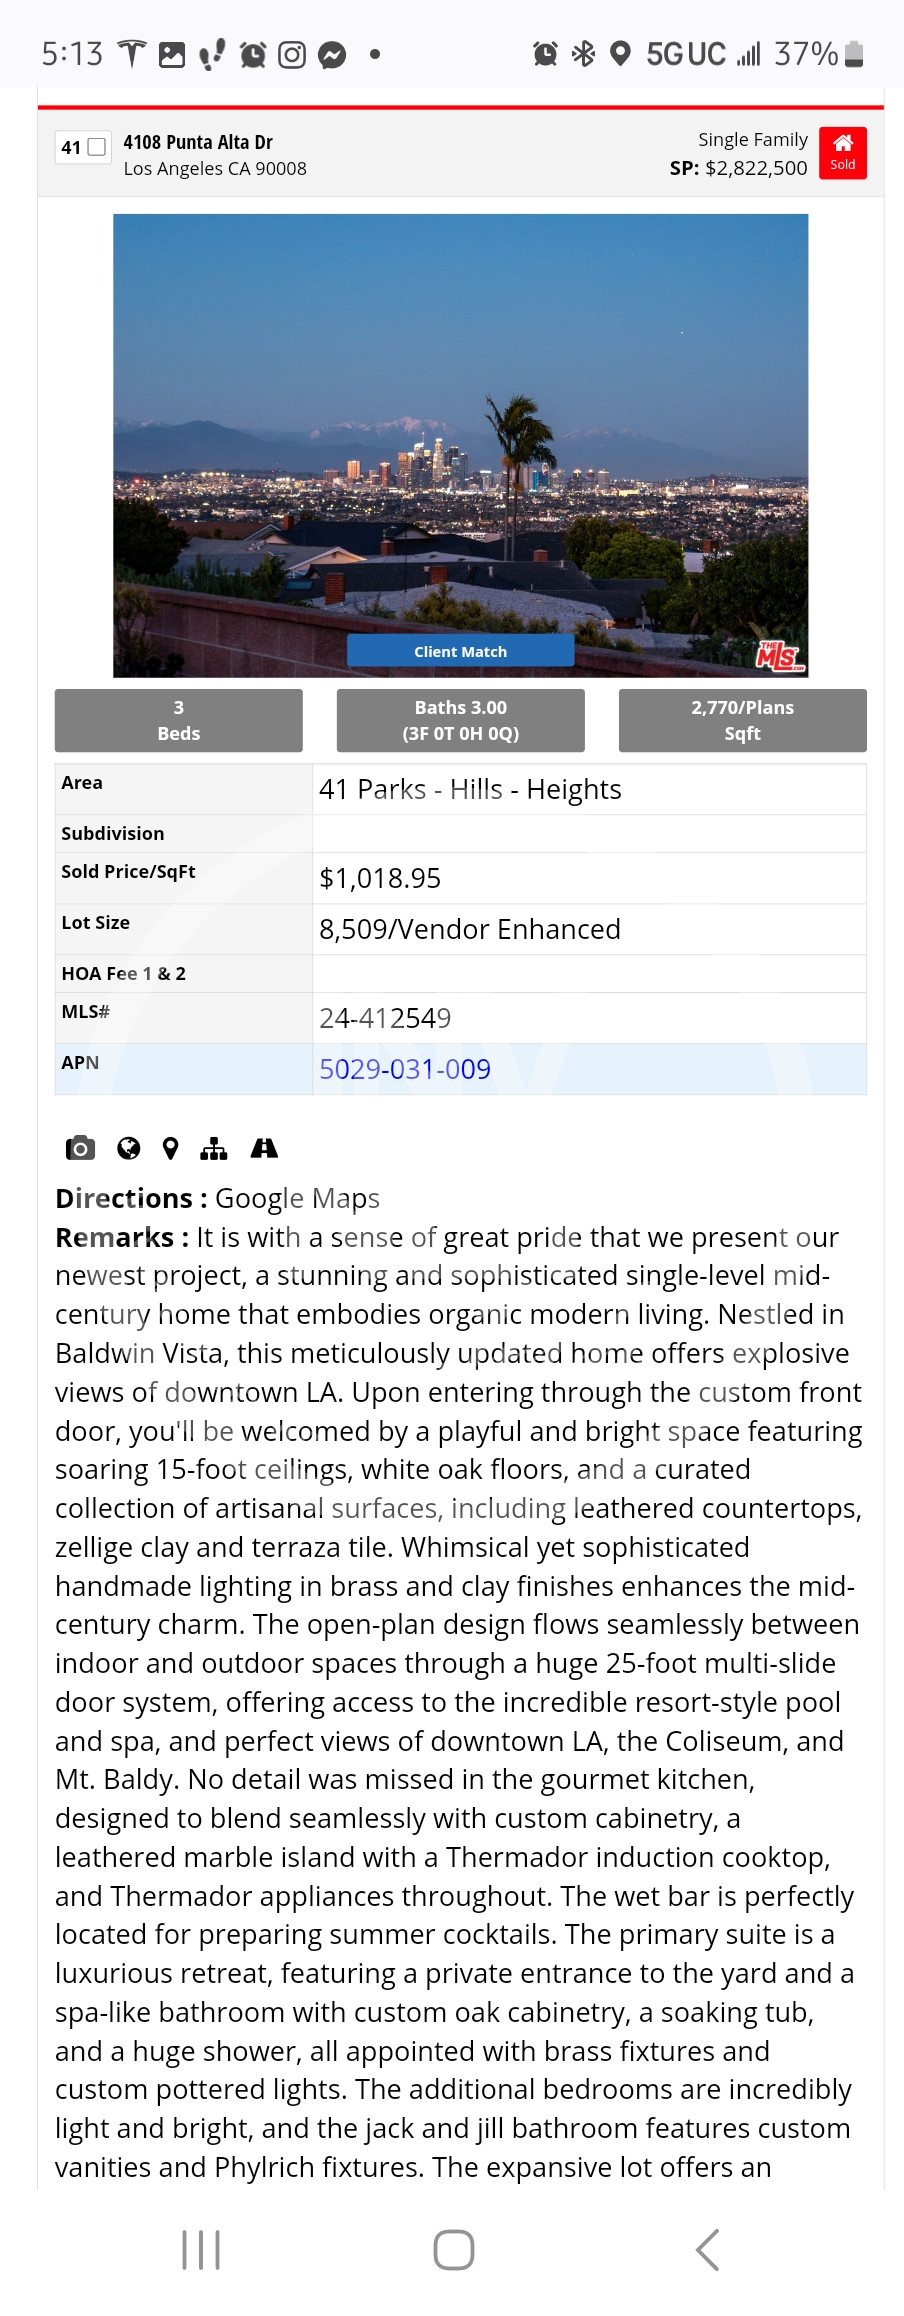The image size is (904, 2316).
Task: Tap the Instagram notification icon in status bar
Action: click(291, 54)
